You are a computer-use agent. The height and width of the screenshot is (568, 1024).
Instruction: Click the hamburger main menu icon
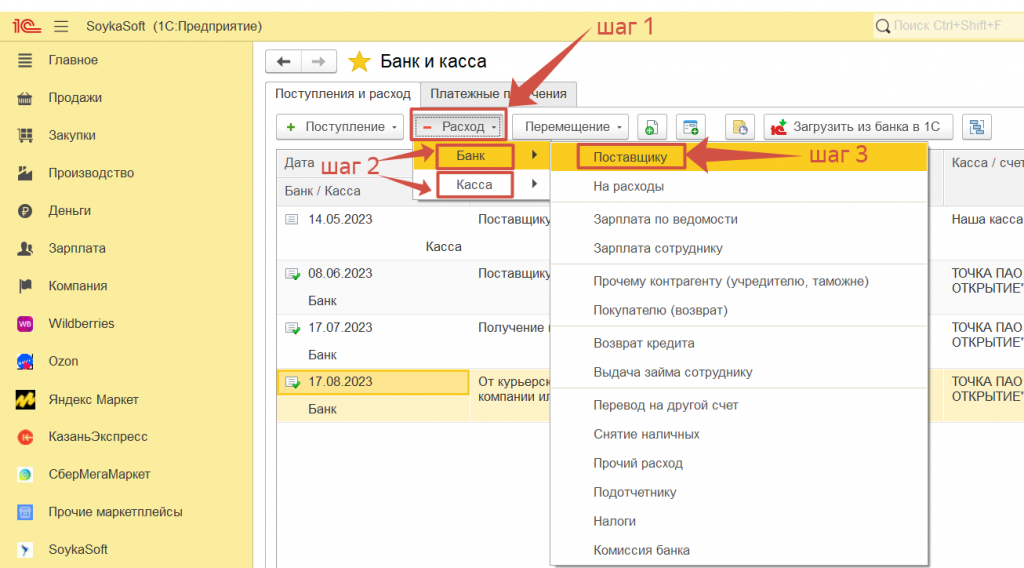pos(61,25)
